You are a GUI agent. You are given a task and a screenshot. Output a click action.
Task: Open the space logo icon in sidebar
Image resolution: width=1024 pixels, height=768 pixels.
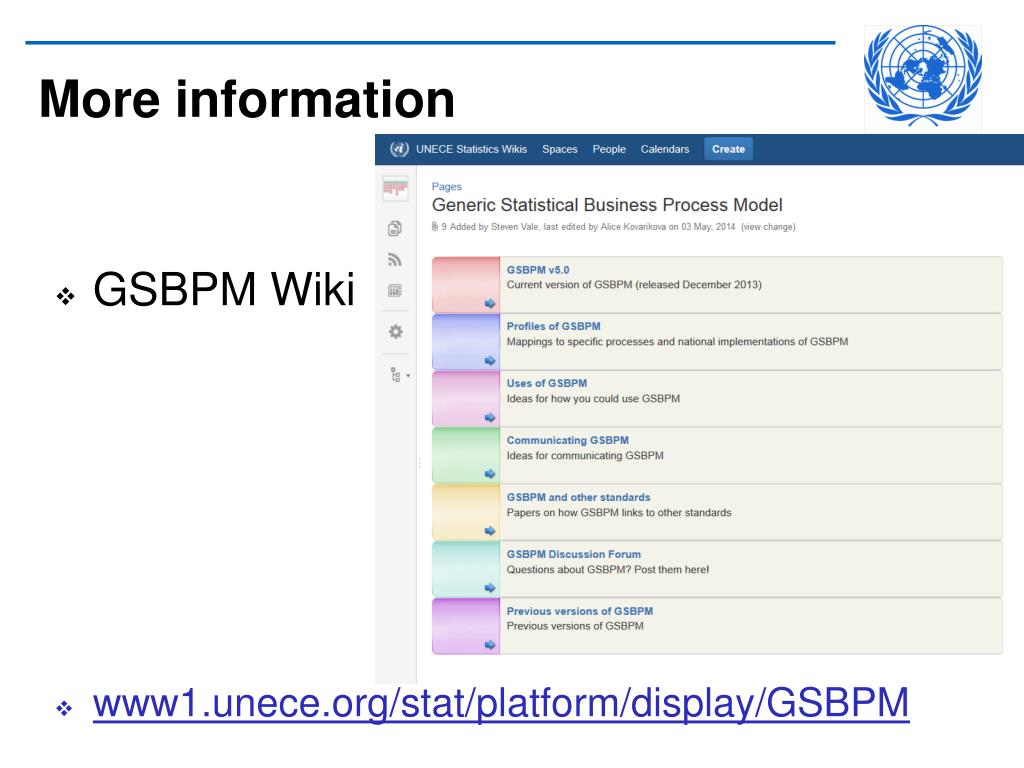pos(395,189)
